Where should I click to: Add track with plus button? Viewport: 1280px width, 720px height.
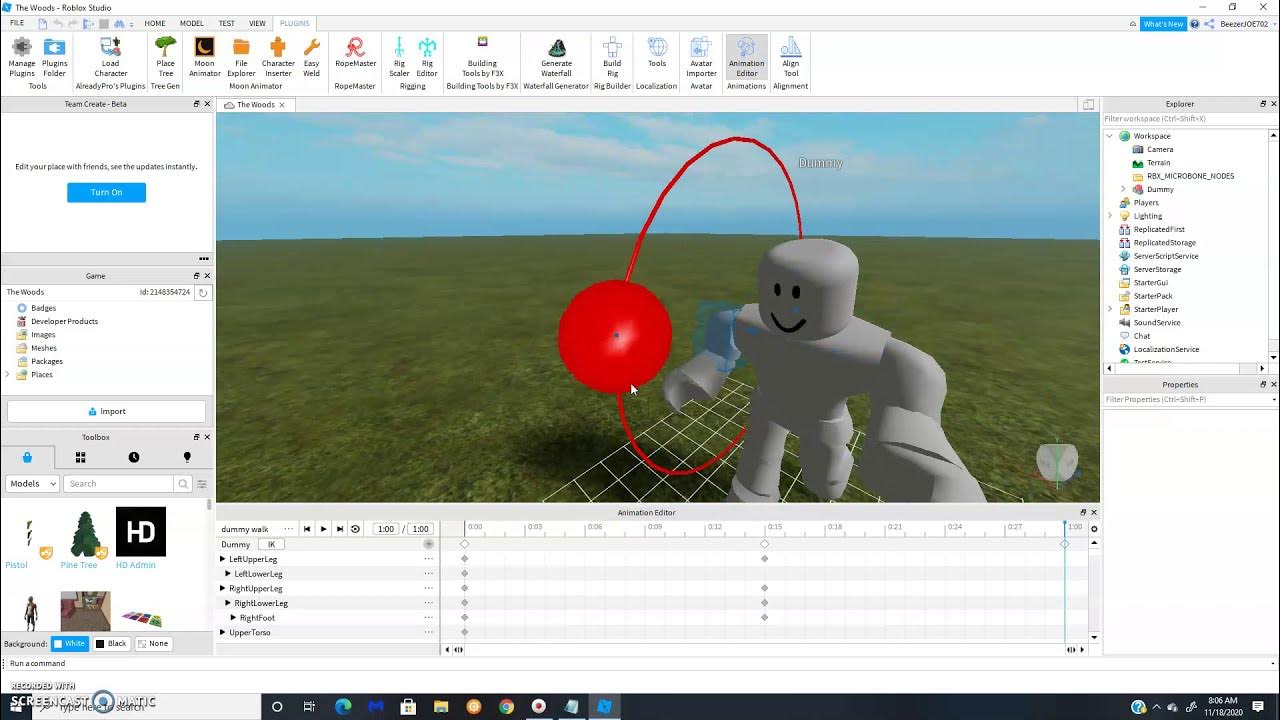(x=428, y=545)
